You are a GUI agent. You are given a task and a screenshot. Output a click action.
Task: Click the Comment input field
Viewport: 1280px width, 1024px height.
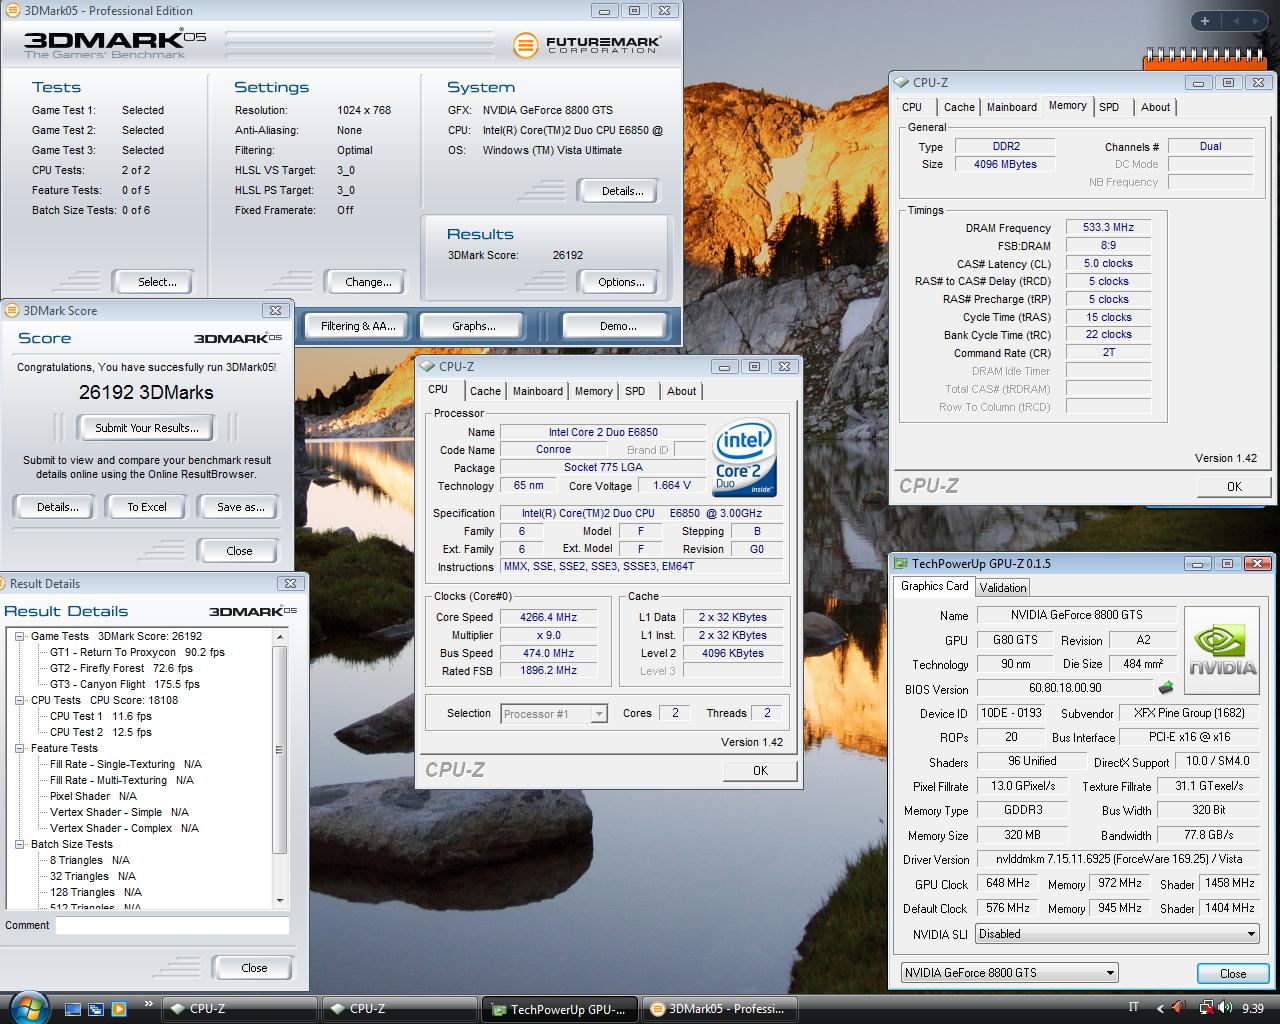172,926
